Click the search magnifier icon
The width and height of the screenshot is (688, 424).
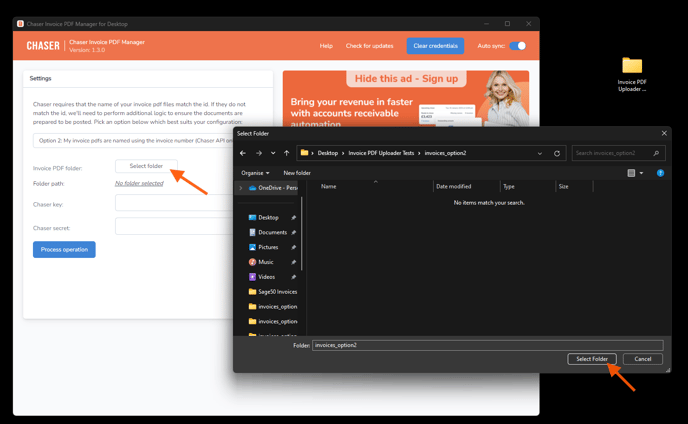click(656, 153)
